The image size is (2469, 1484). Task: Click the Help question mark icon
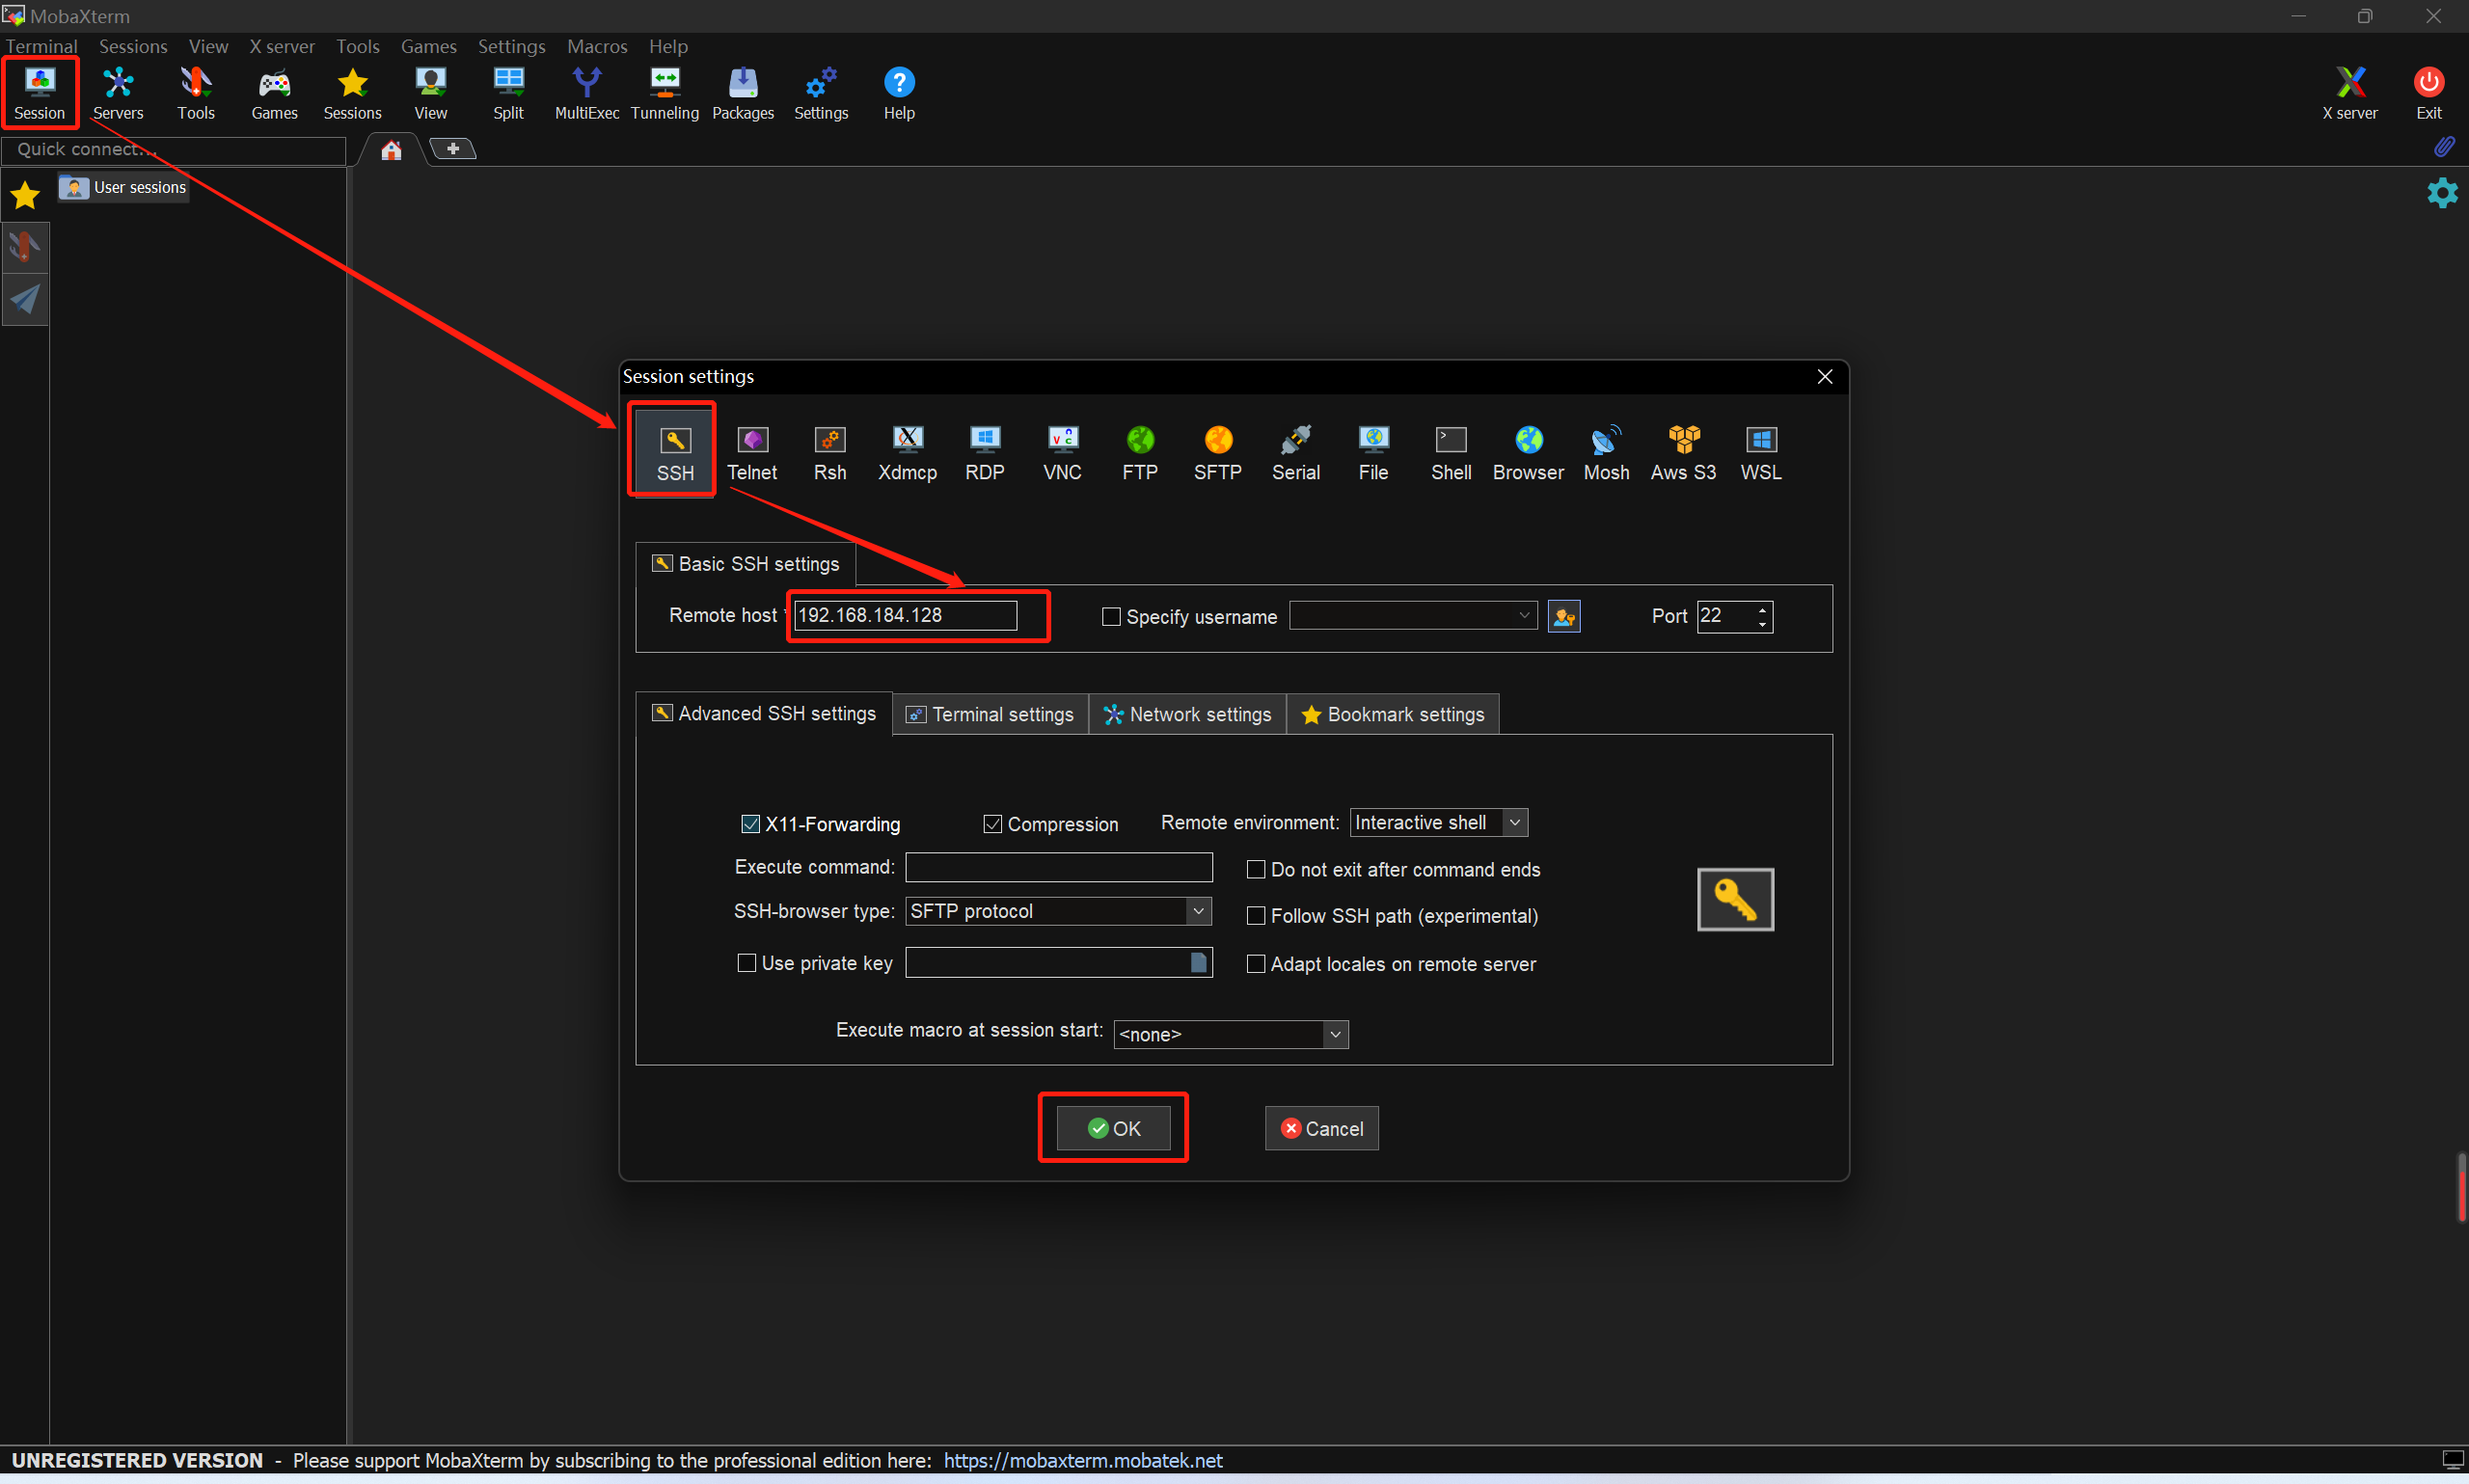click(899, 93)
